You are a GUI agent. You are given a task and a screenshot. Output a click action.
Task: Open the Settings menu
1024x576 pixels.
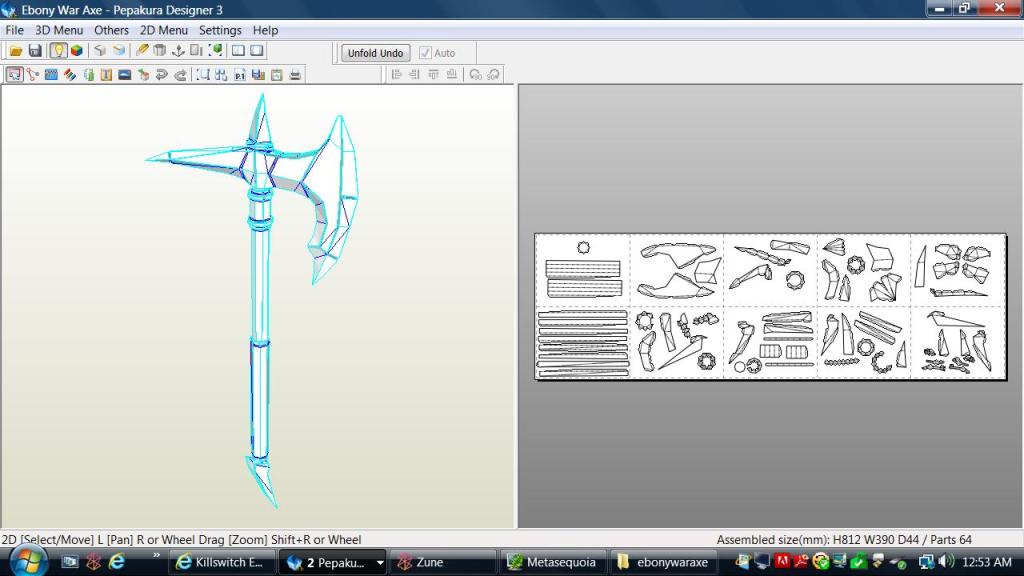pos(220,30)
